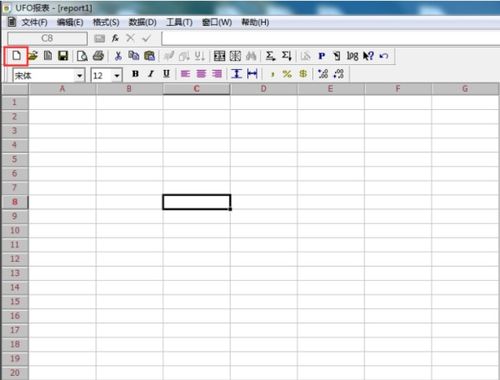
Task: Click the New report icon
Action: [x=16, y=56]
